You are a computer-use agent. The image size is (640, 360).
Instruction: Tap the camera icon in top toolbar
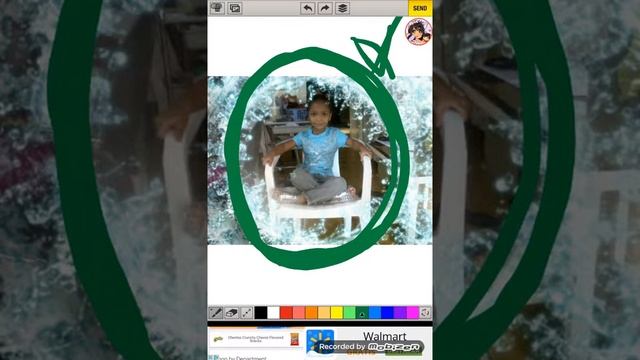tap(217, 8)
